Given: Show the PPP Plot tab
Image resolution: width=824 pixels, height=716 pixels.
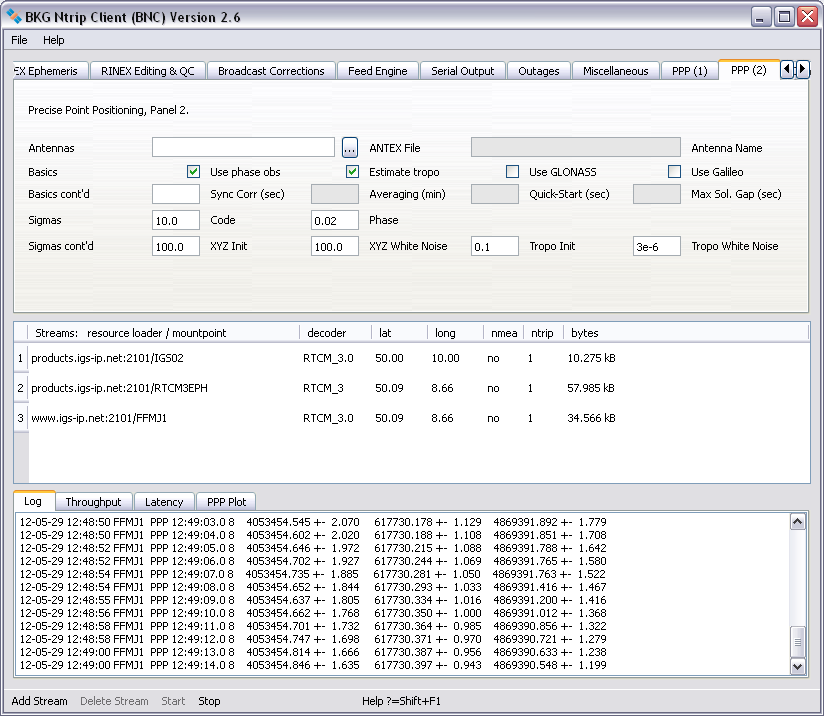Looking at the screenshot, I should click(226, 502).
